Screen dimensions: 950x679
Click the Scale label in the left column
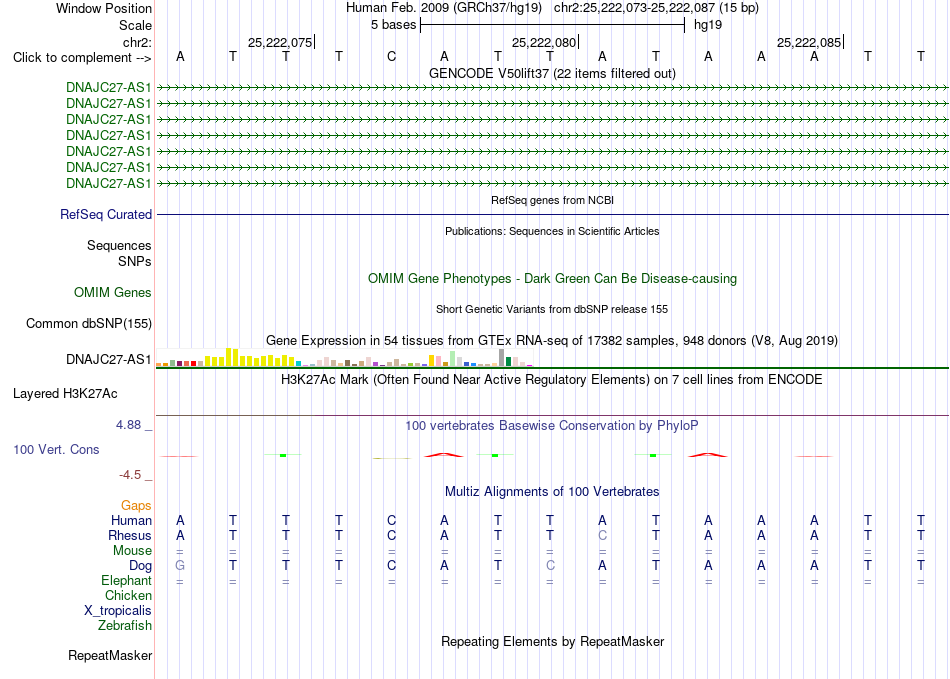[x=135, y=25]
